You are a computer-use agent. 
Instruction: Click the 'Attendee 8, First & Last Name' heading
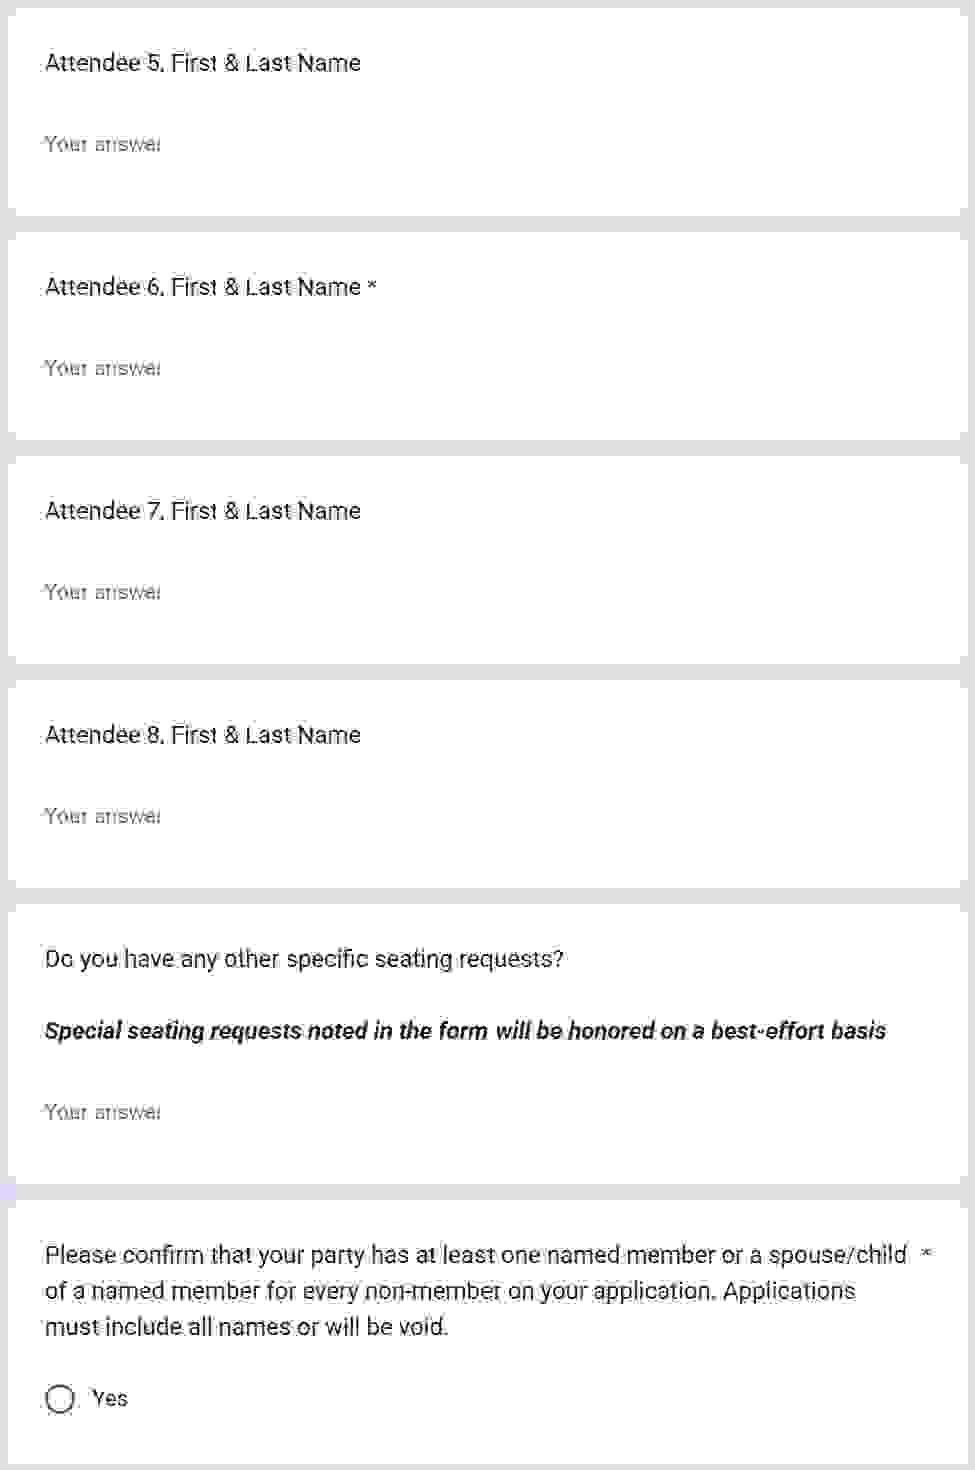203,735
